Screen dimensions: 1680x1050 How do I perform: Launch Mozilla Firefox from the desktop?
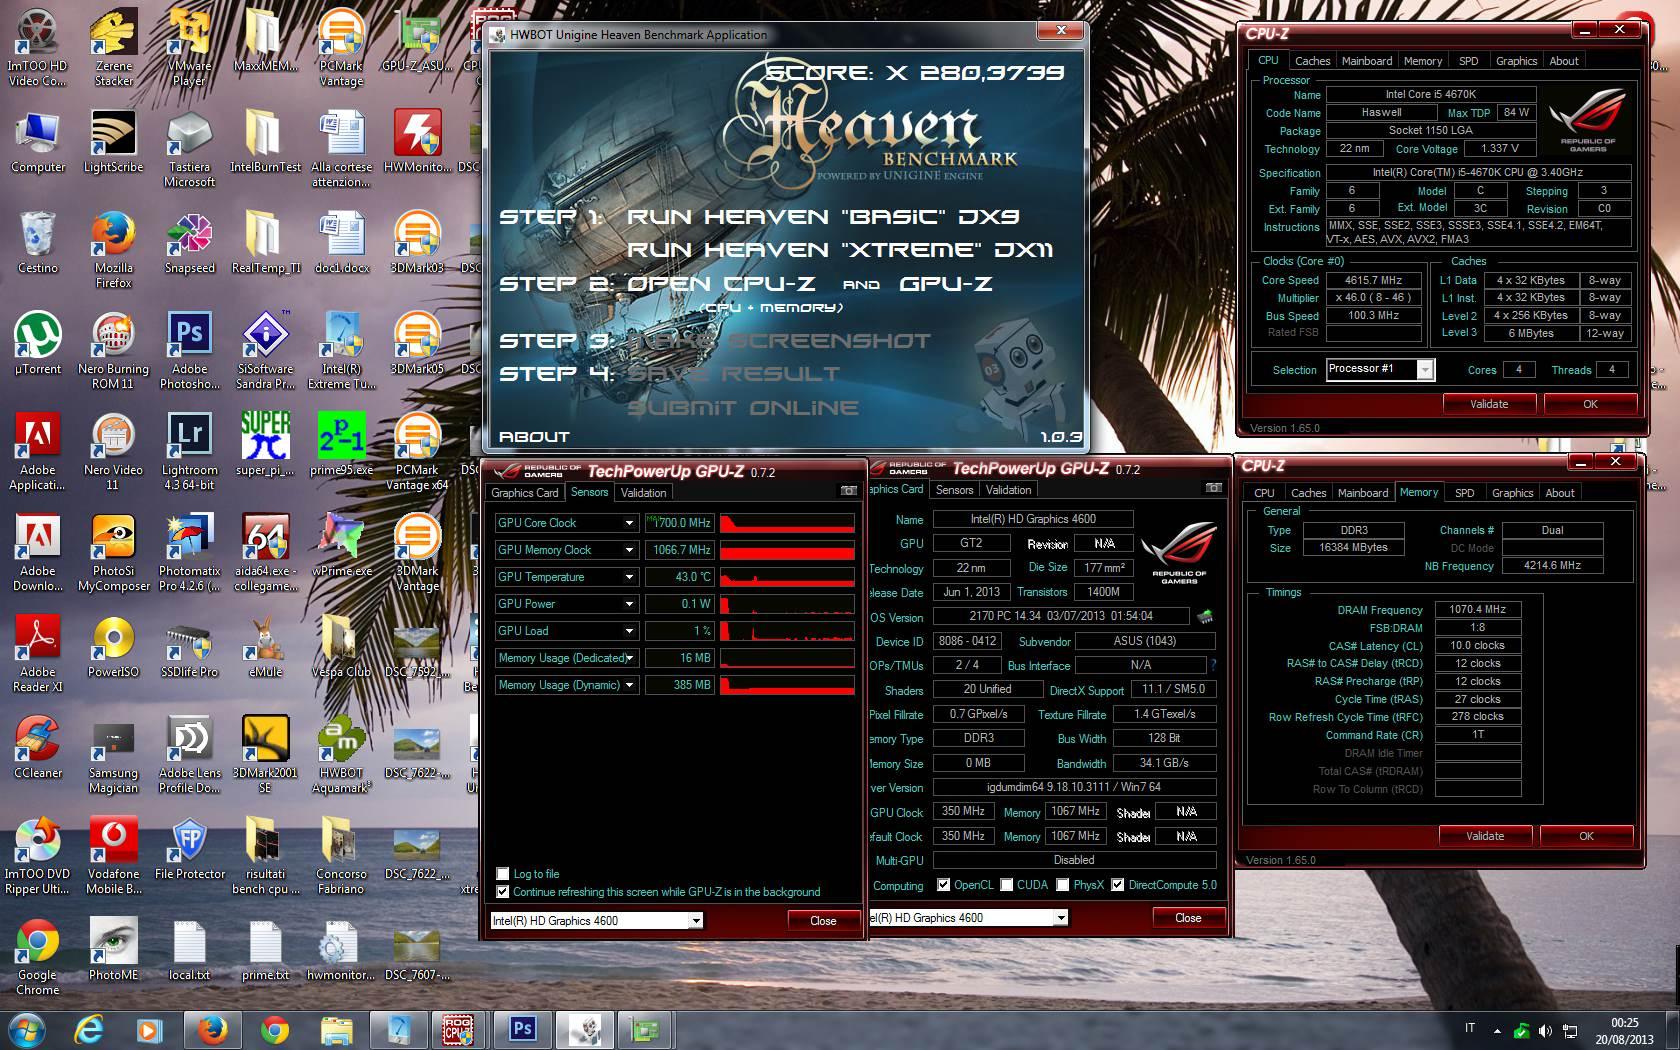click(x=113, y=250)
